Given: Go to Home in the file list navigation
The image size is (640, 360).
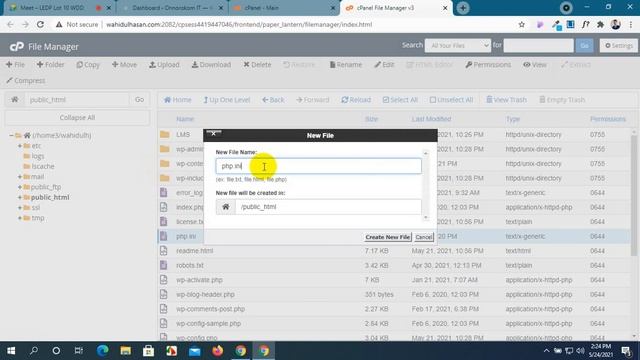Looking at the screenshot, I should point(178,100).
